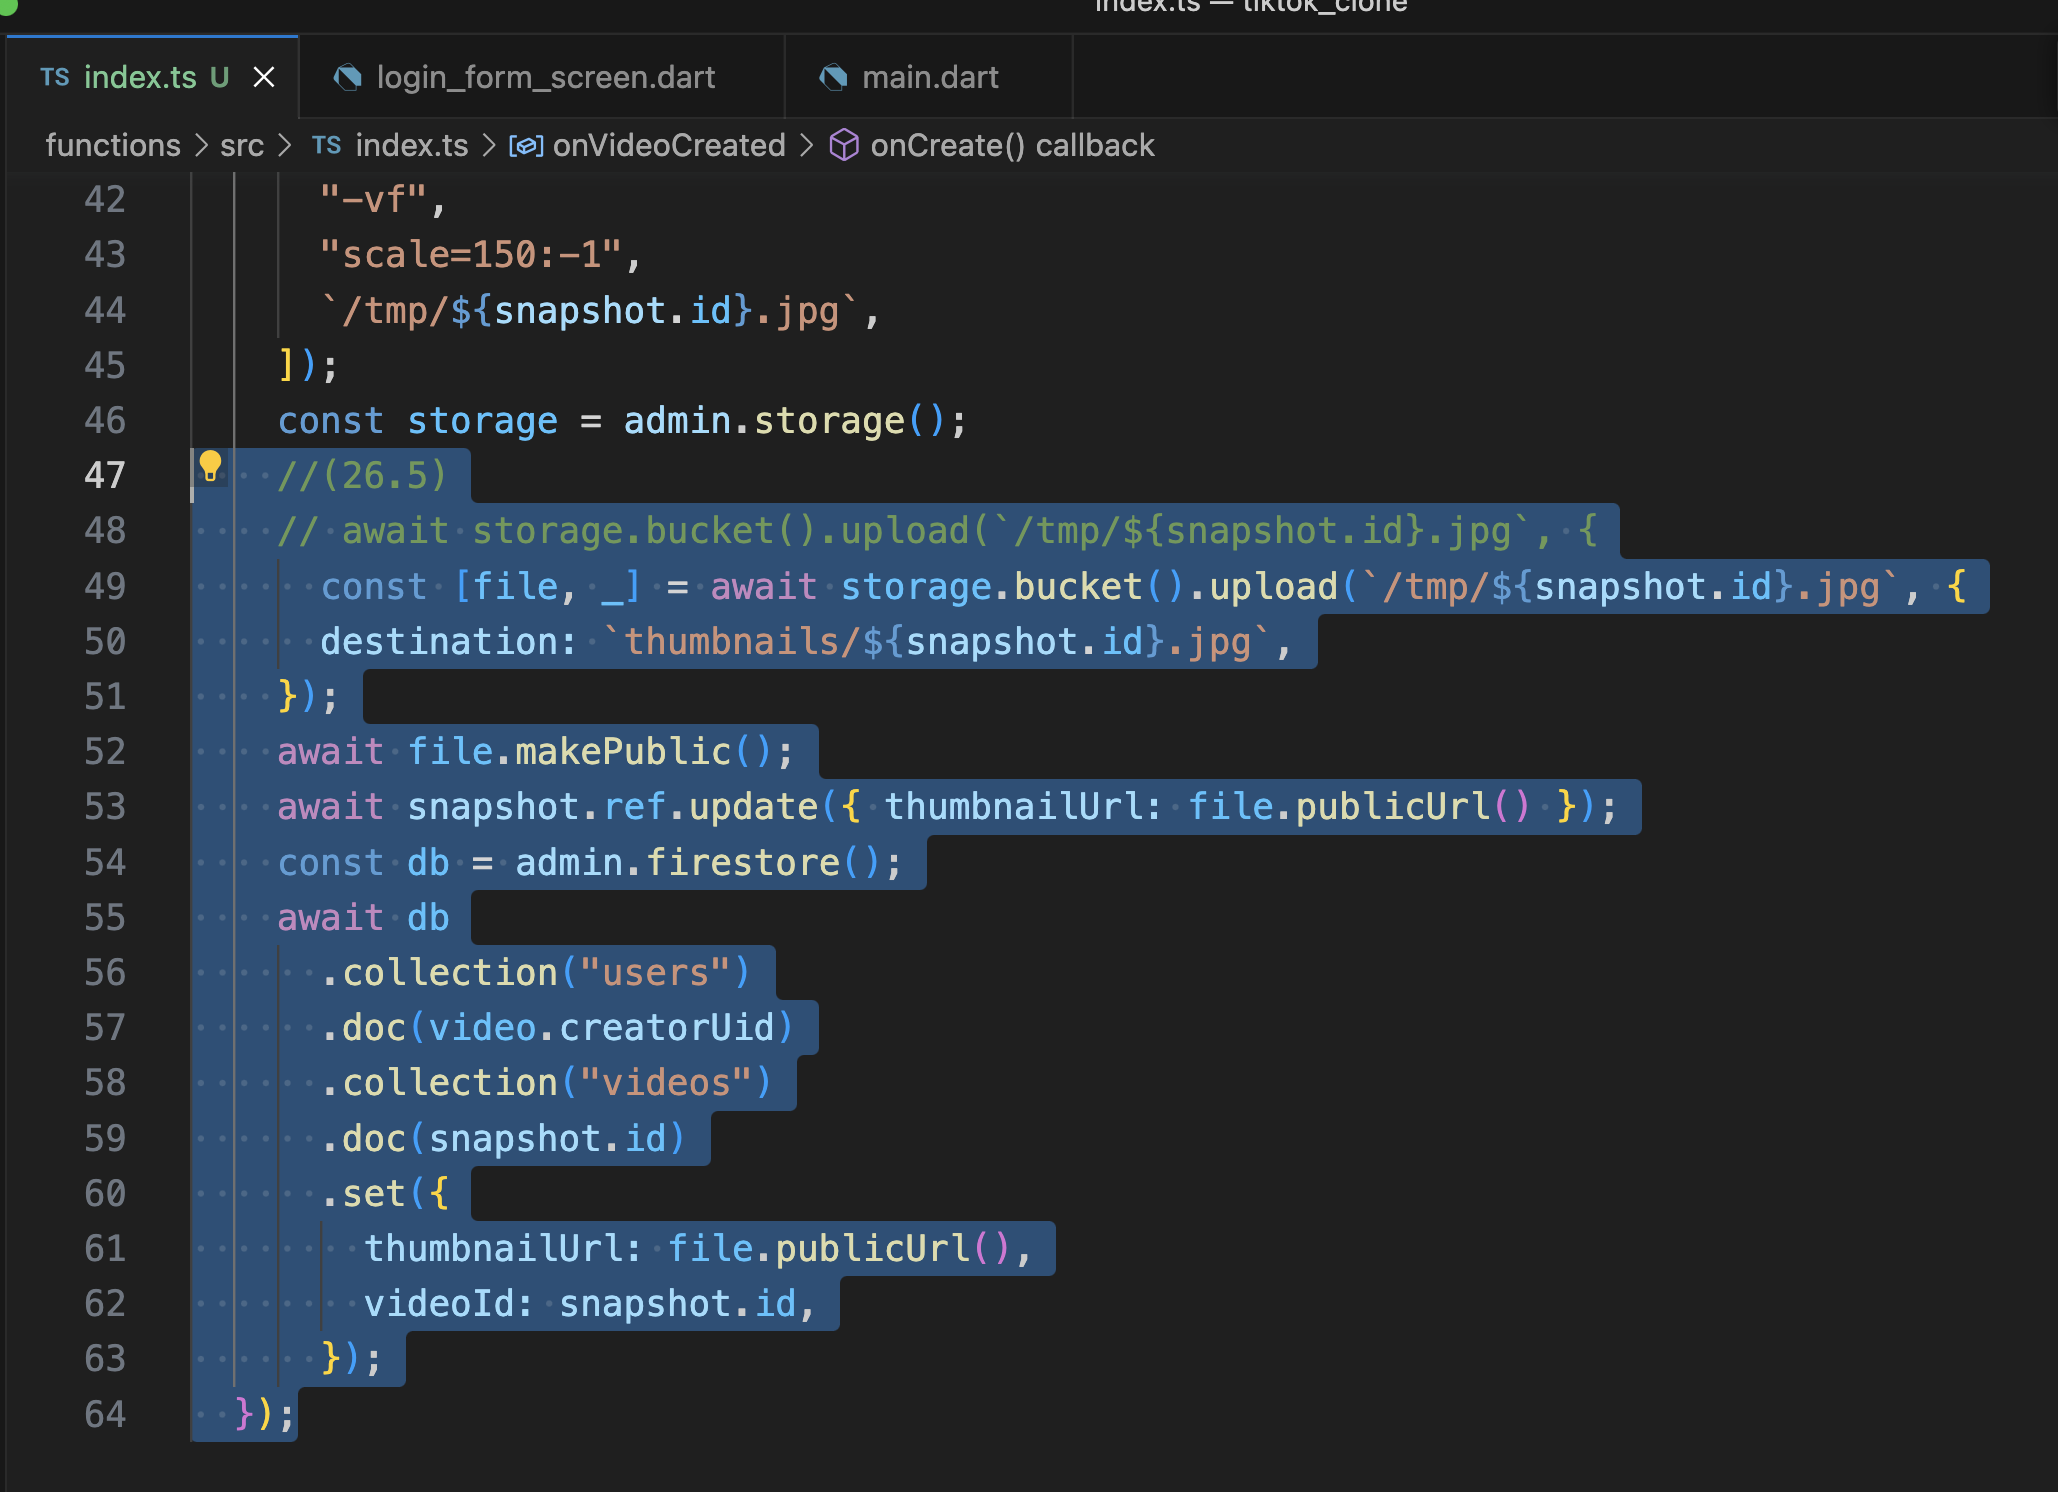Switch to the main.dart tab
The height and width of the screenshot is (1492, 2058).
pos(930,77)
